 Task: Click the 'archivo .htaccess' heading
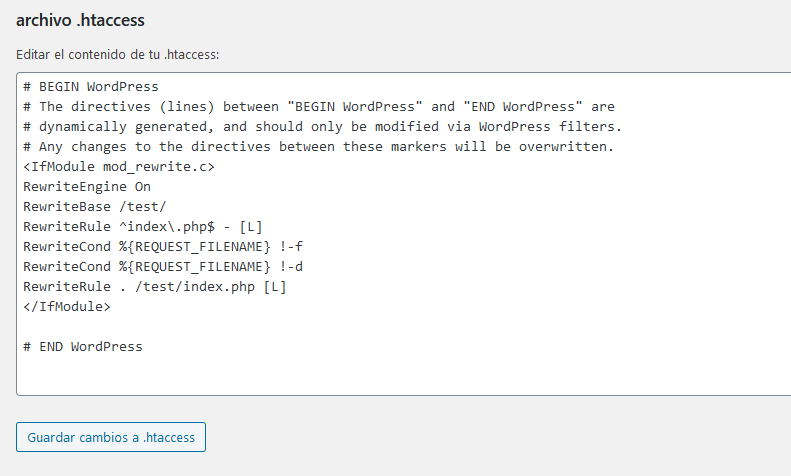coord(80,20)
